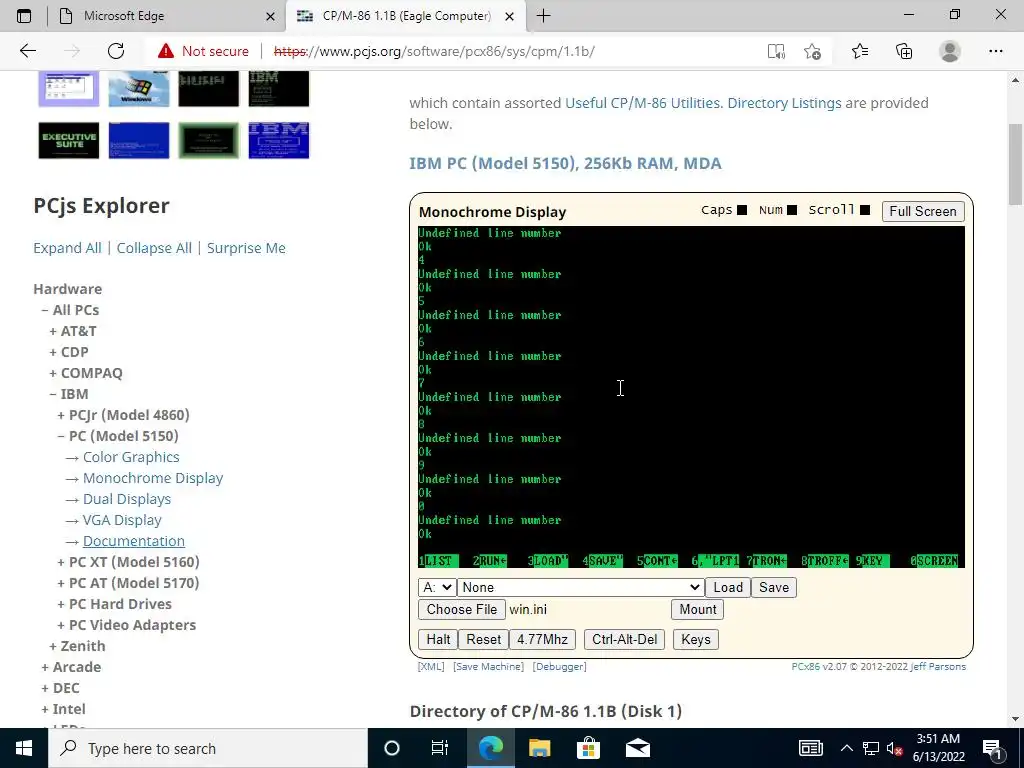Click the 4.77Mhz speed button
Image resolution: width=1024 pixels, height=768 pixels.
pyautogui.click(x=542, y=639)
